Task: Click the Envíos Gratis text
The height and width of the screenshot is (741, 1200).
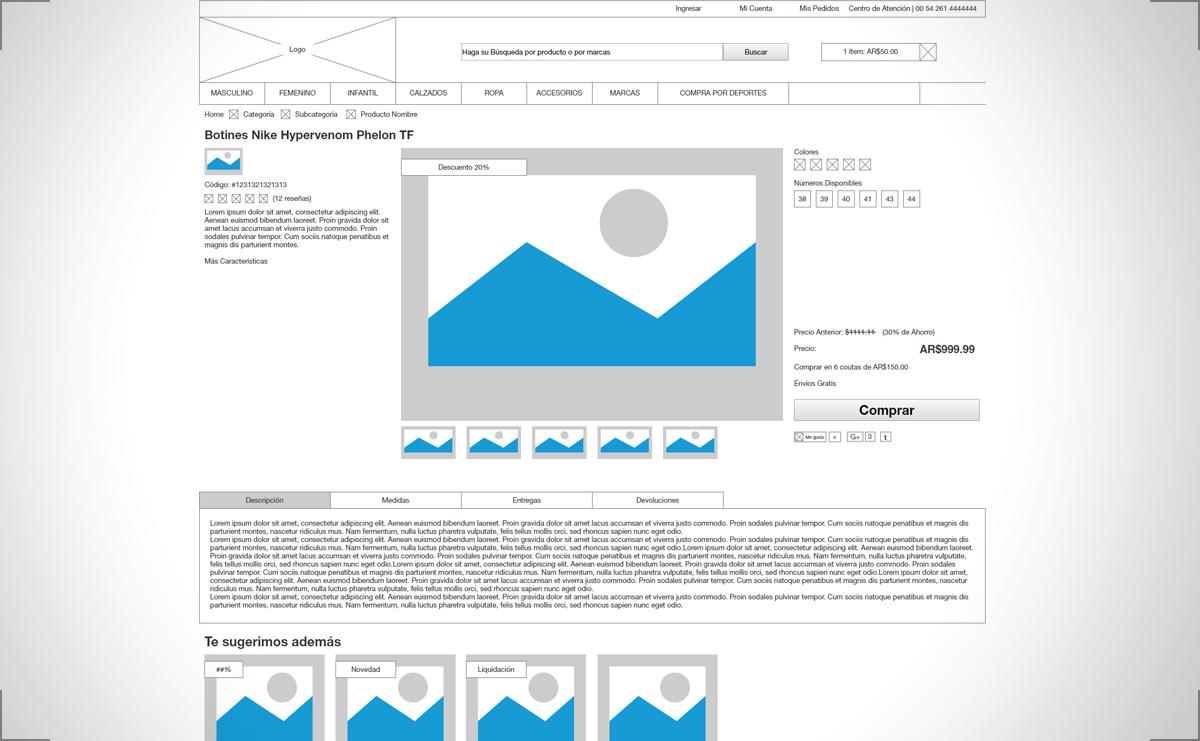Action: coord(815,383)
